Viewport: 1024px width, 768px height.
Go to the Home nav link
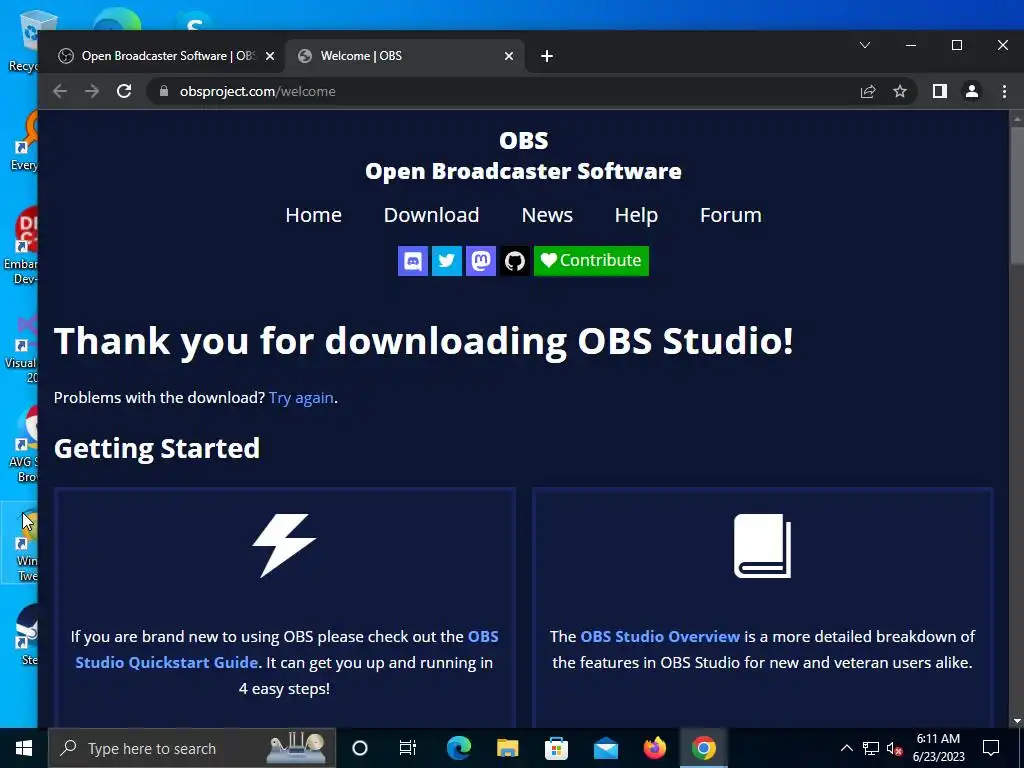(x=313, y=215)
